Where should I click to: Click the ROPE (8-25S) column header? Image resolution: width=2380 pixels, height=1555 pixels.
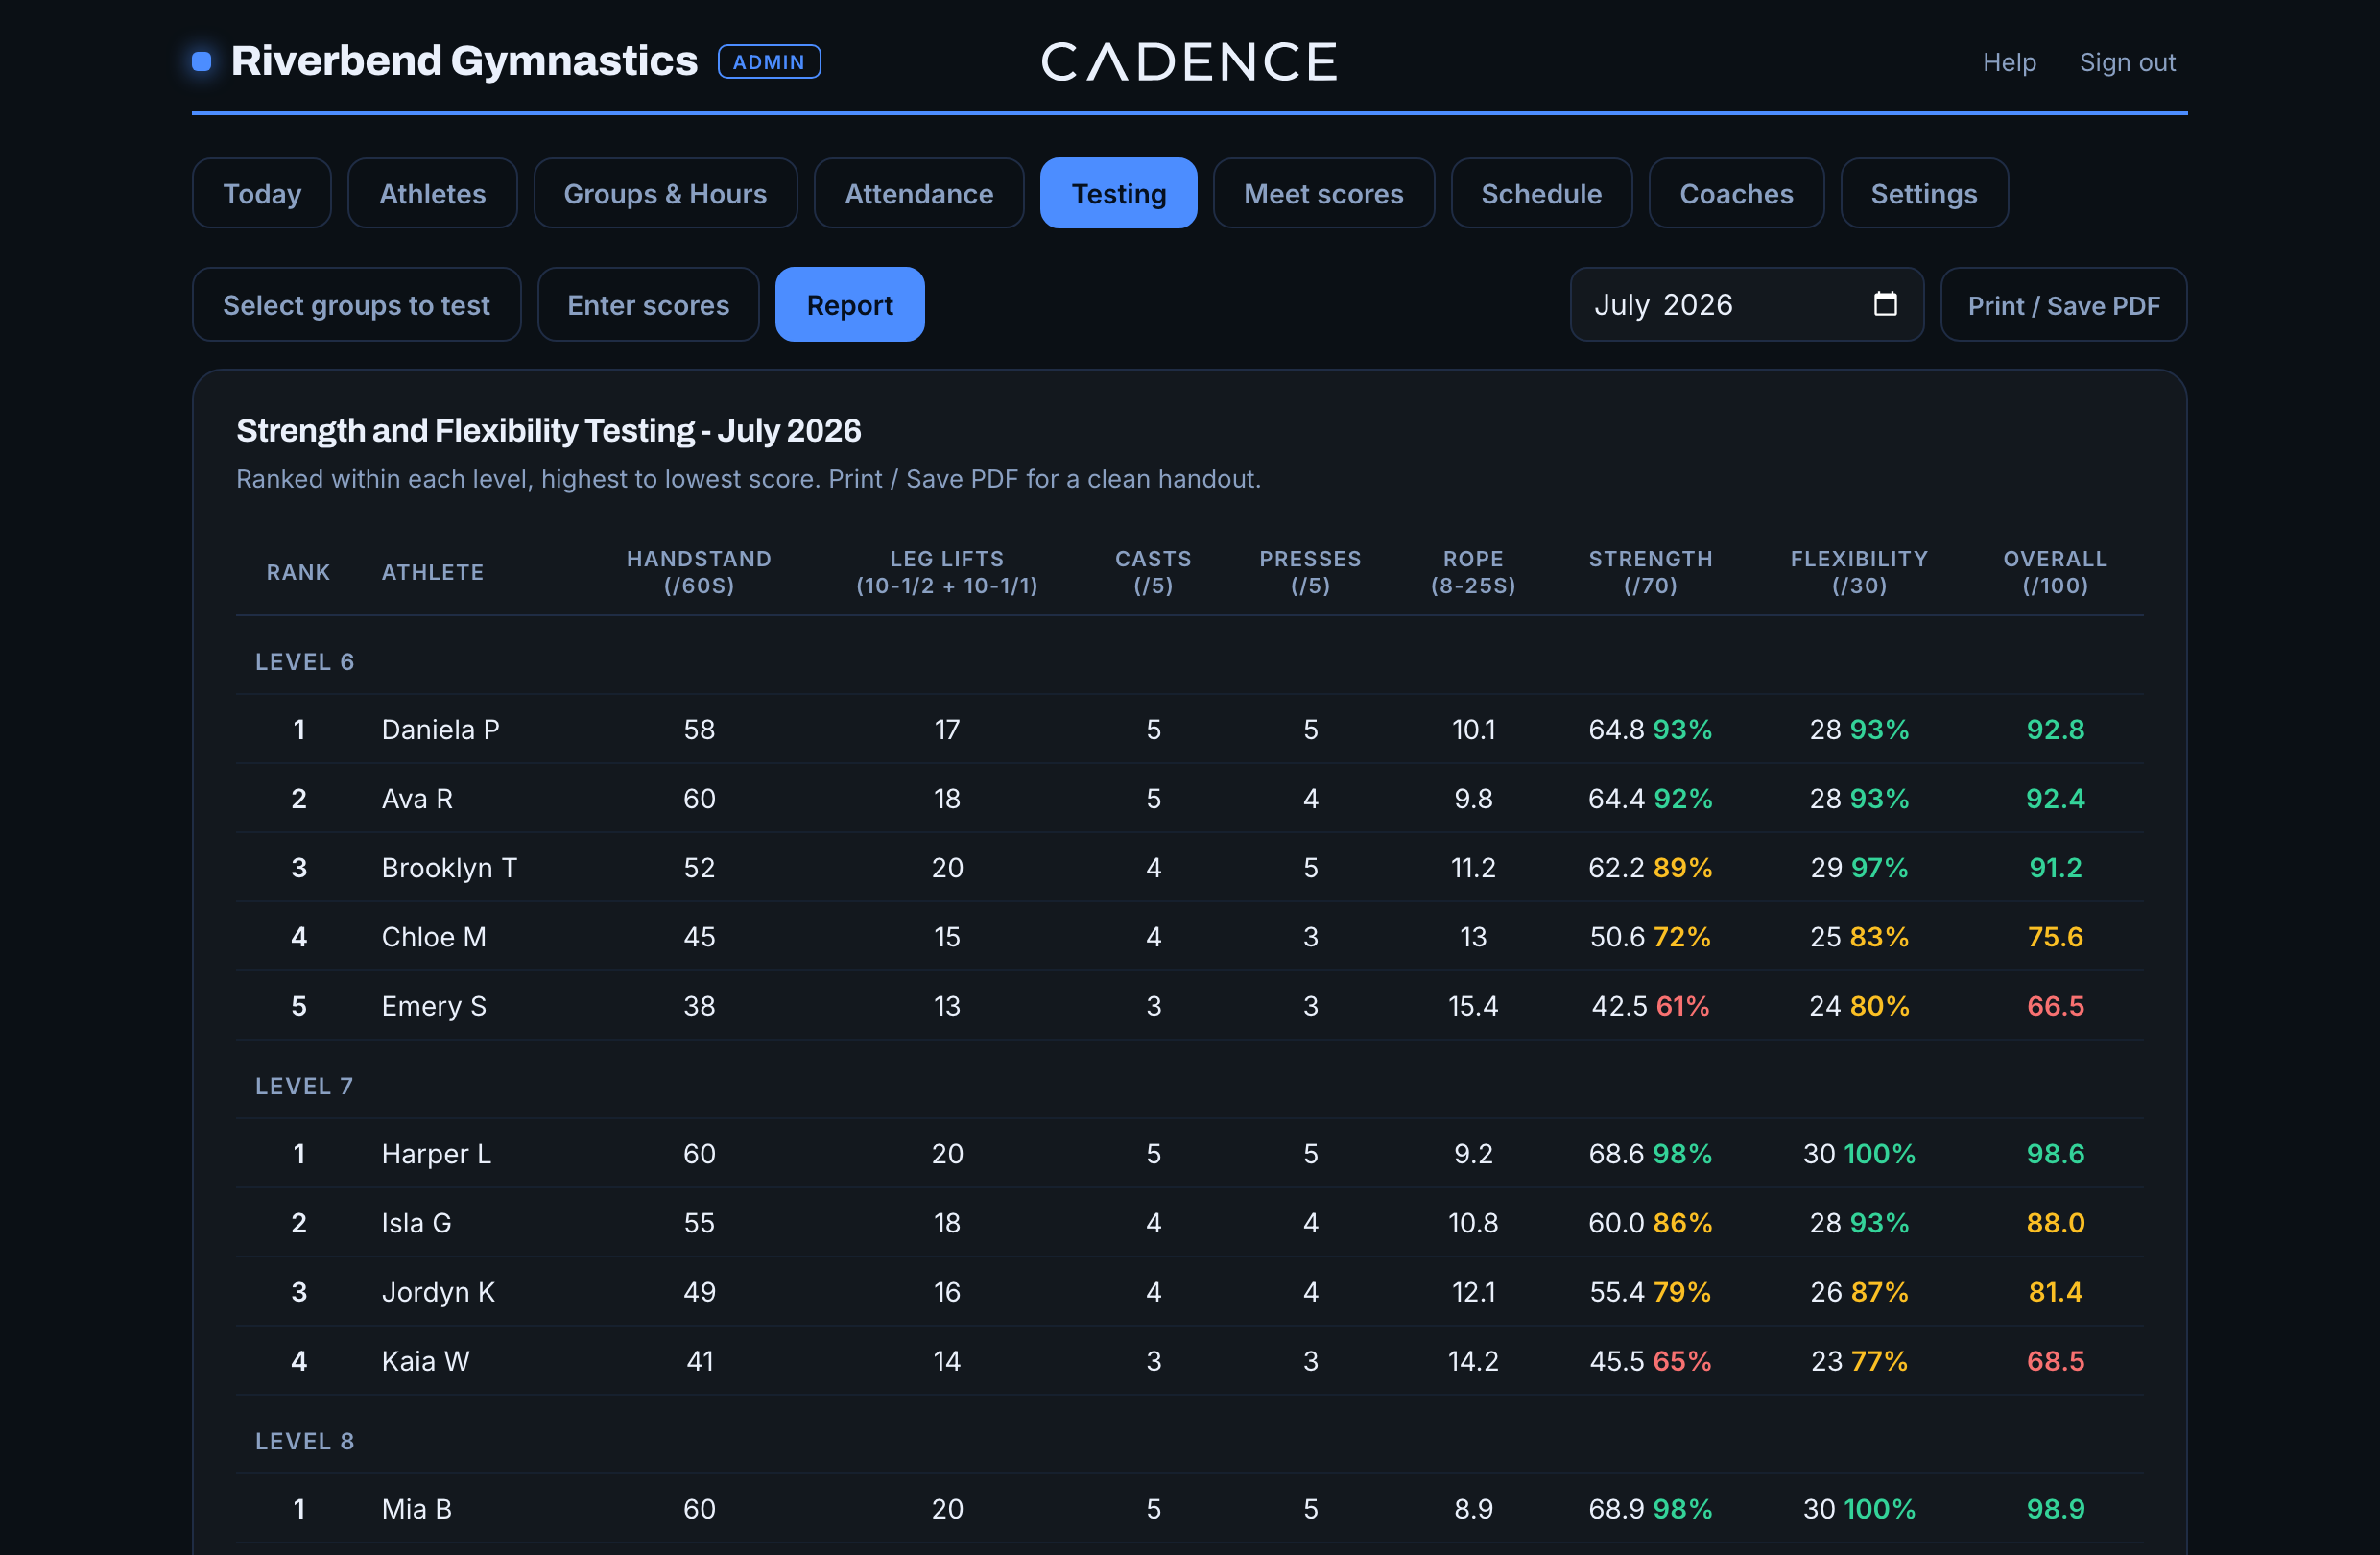click(1473, 572)
